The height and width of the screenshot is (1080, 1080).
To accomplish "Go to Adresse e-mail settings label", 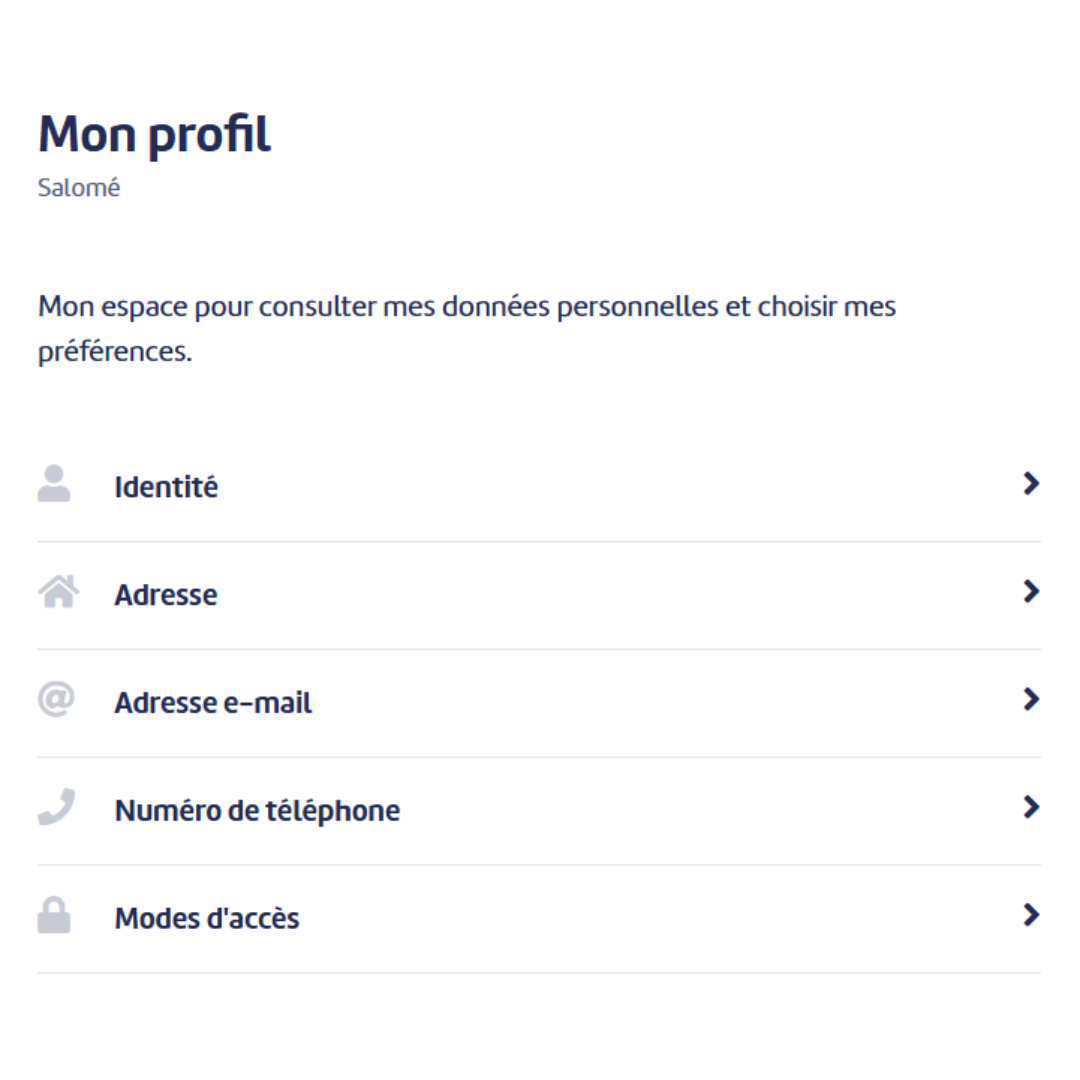I will pyautogui.click(x=213, y=703).
